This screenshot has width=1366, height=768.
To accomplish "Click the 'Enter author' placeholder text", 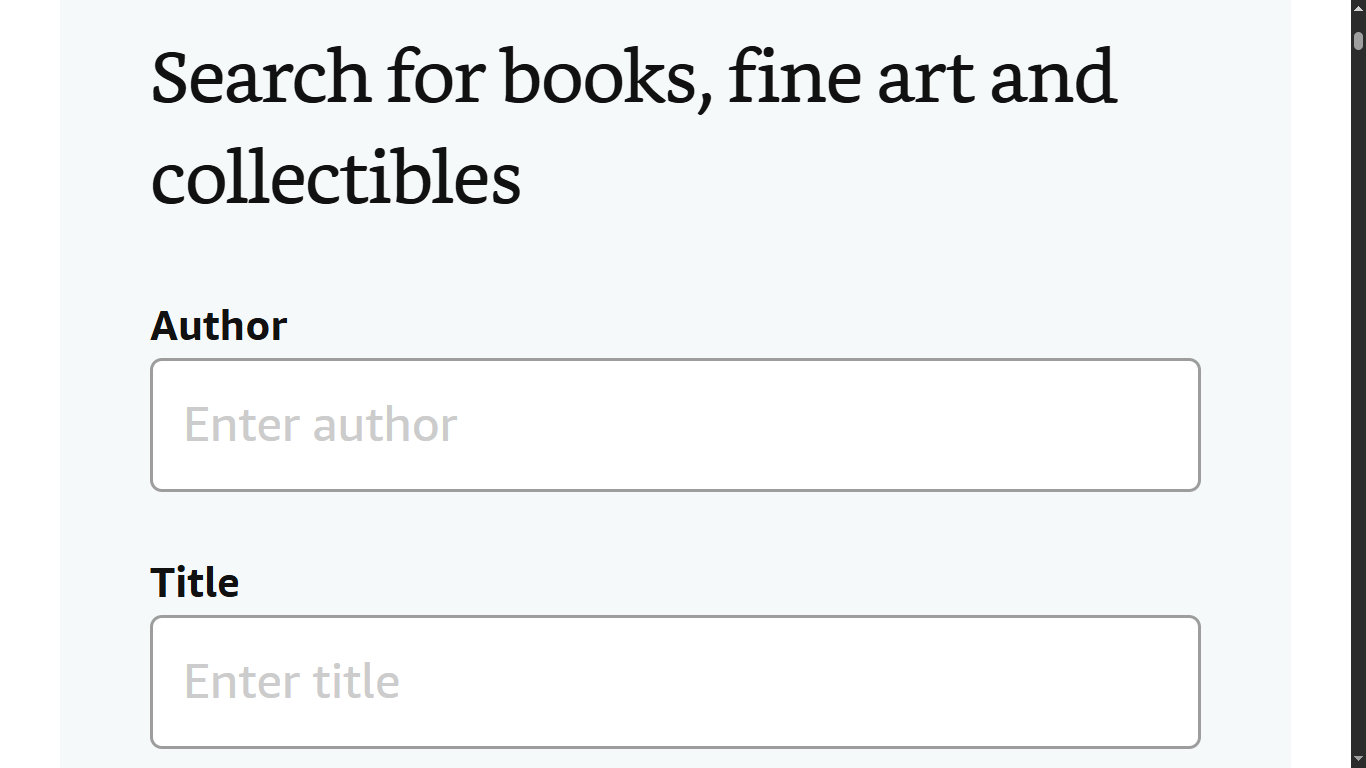I will point(320,425).
